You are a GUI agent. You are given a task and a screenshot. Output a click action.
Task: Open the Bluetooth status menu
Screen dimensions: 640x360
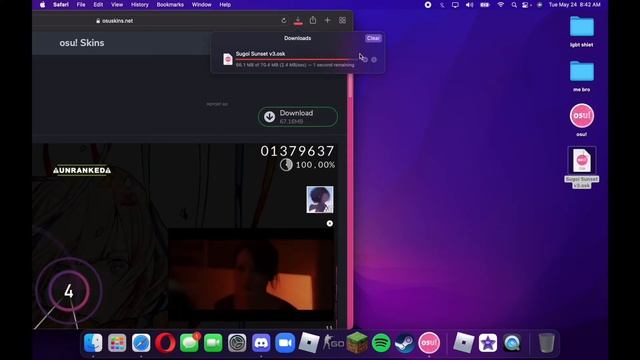pyautogui.click(x=442, y=5)
